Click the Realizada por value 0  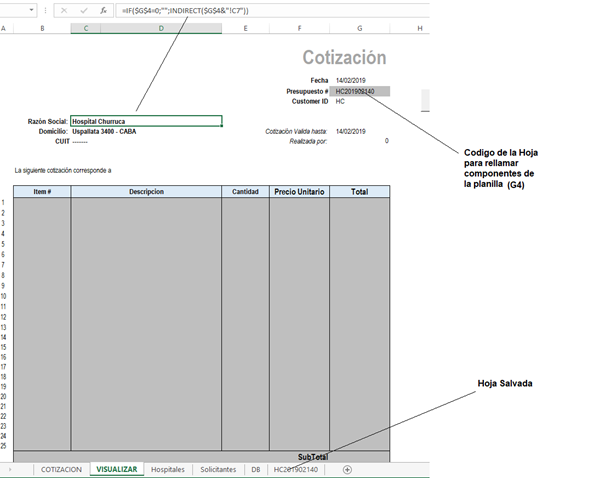click(x=386, y=141)
